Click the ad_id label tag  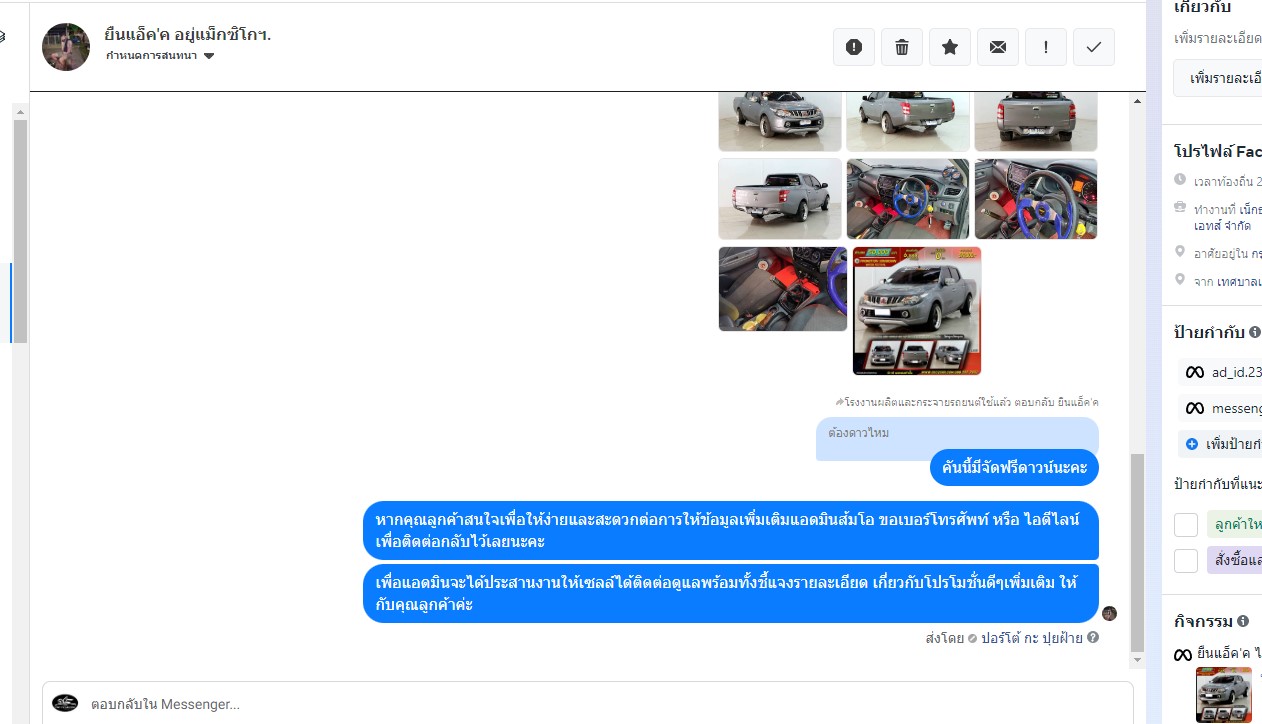1220,372
